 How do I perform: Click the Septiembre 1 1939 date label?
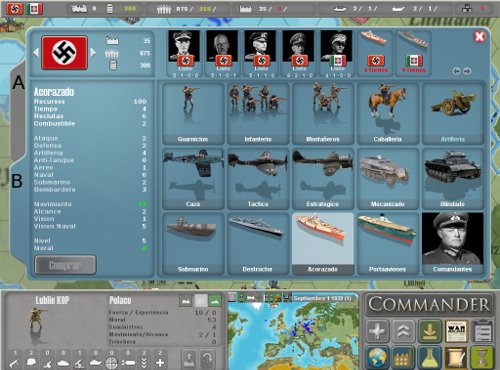point(322,298)
